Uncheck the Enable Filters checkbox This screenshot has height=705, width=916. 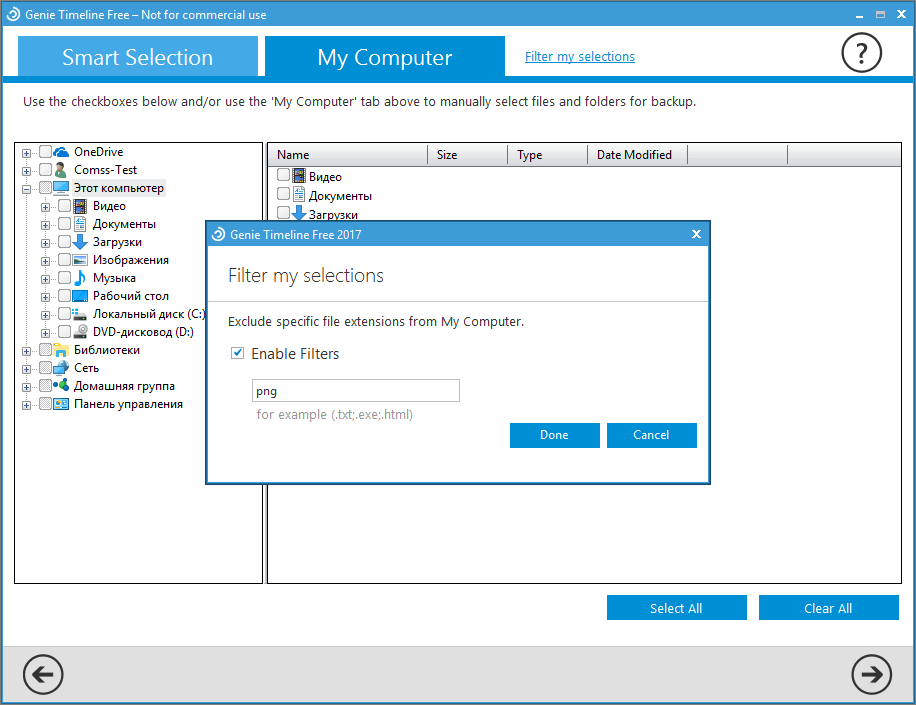pyautogui.click(x=237, y=353)
